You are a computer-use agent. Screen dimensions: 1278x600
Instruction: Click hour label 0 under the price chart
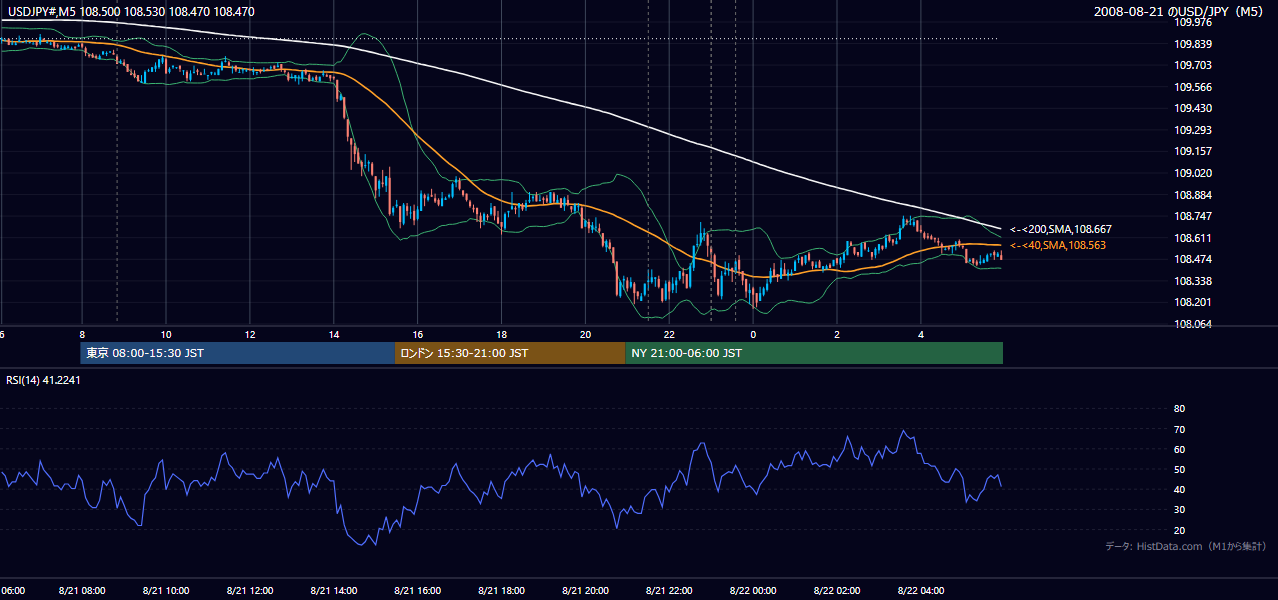tap(754, 334)
